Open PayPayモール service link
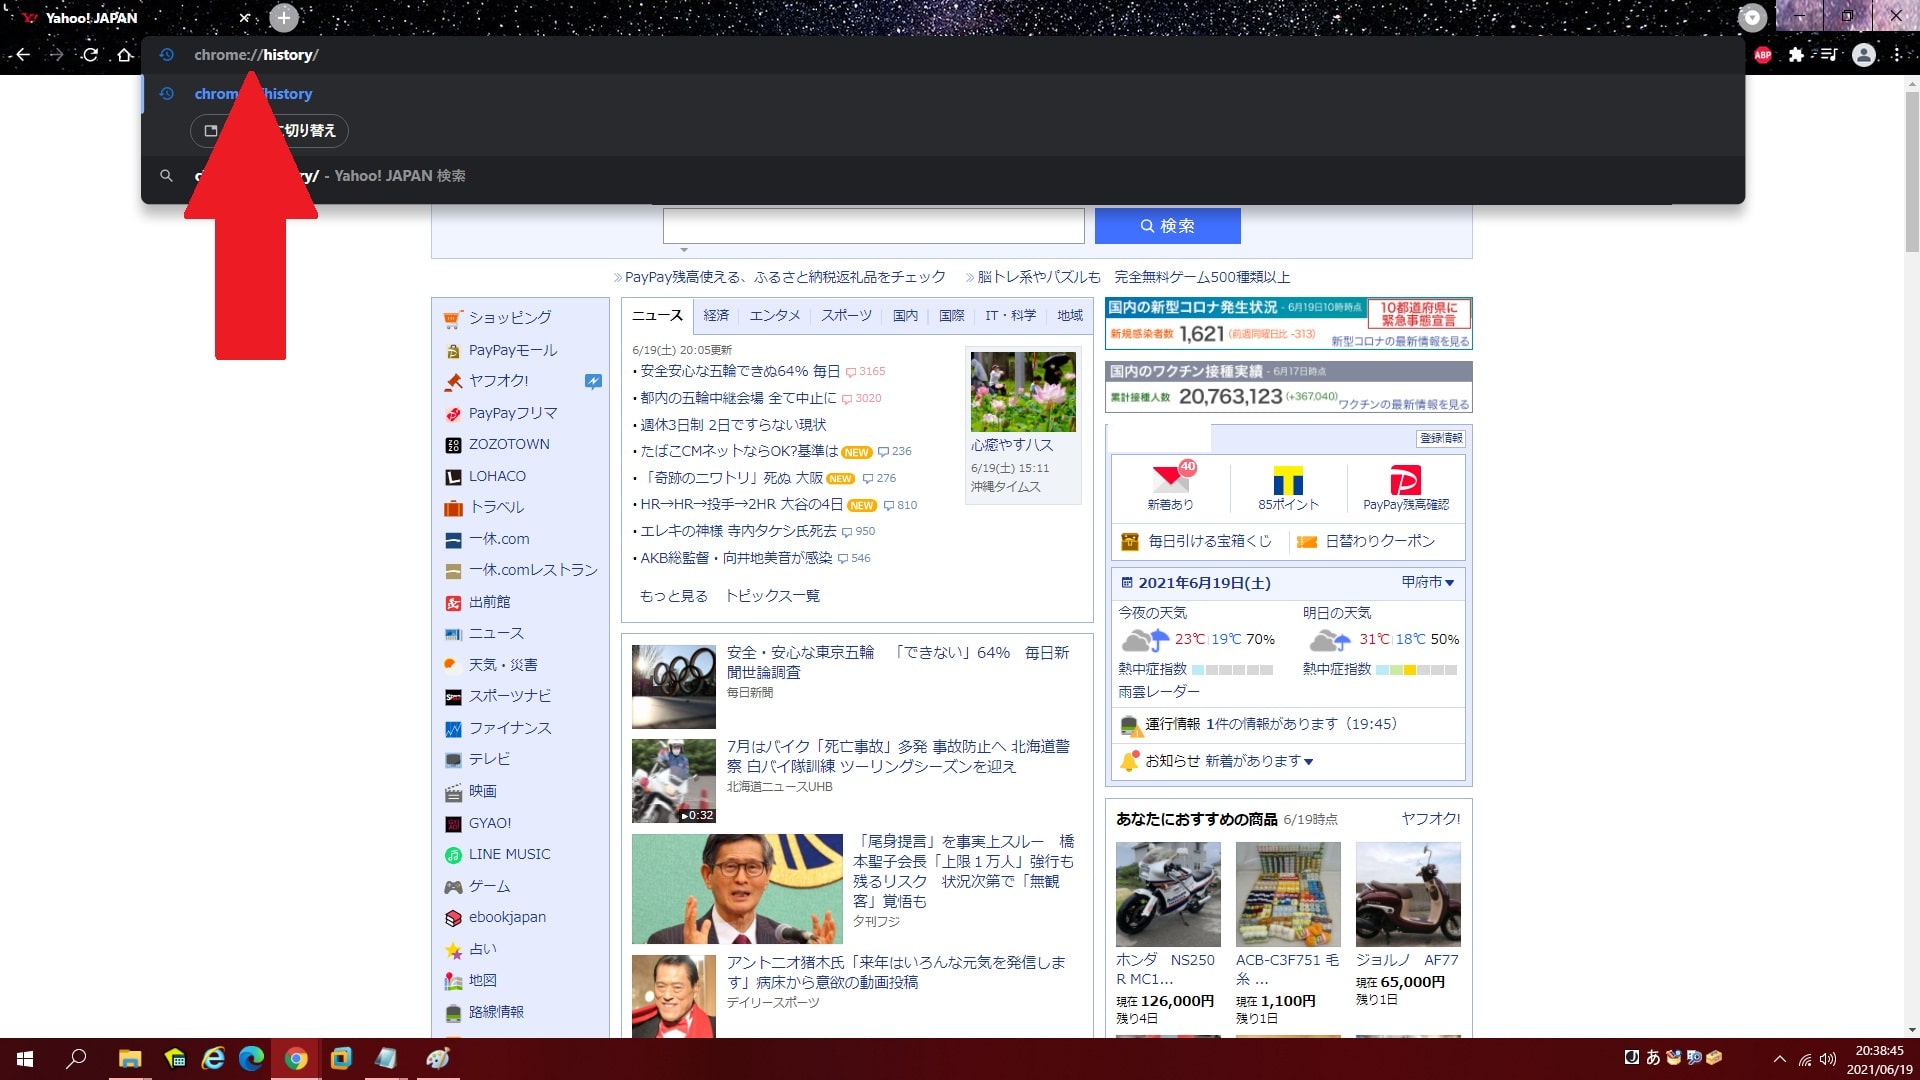1920x1080 pixels. (x=512, y=350)
